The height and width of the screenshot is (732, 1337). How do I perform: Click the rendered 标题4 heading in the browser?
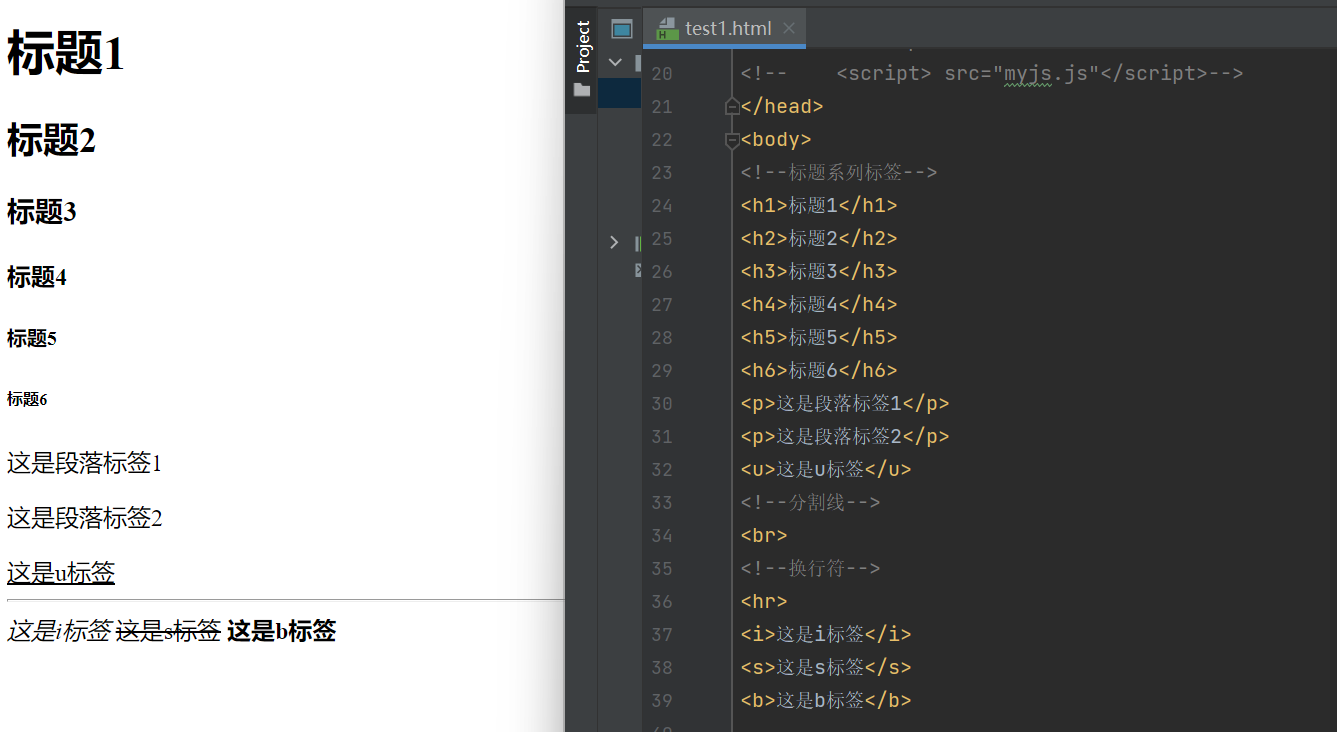pos(37,277)
